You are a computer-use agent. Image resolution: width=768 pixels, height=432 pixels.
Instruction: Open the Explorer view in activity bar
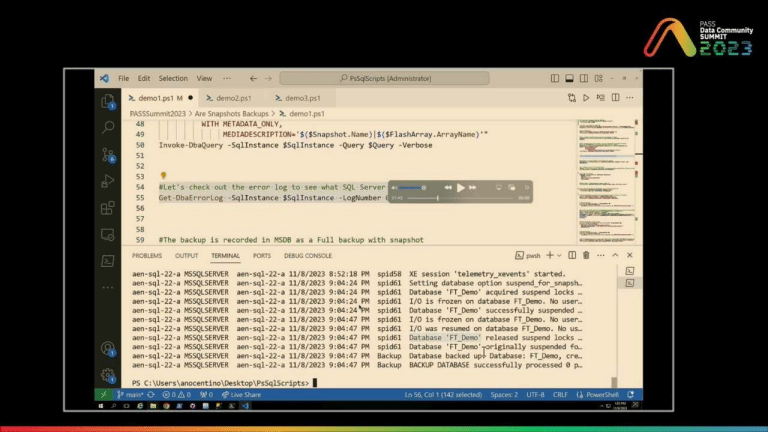tap(108, 102)
